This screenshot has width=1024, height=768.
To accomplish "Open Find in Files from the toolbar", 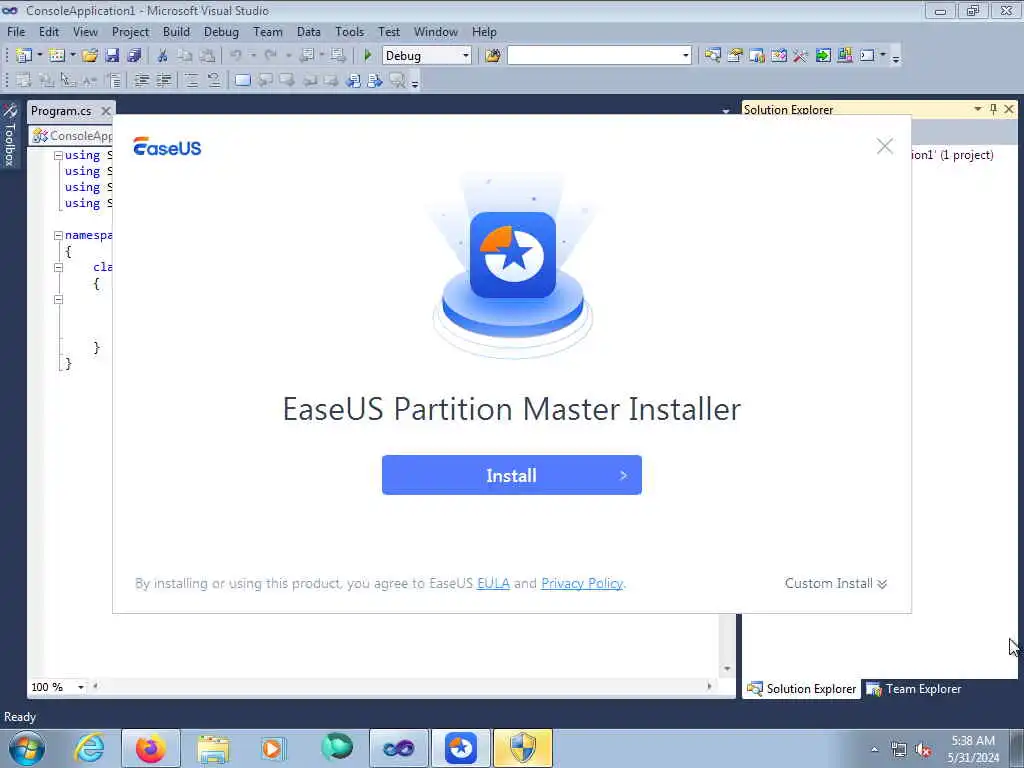I will click(493, 56).
